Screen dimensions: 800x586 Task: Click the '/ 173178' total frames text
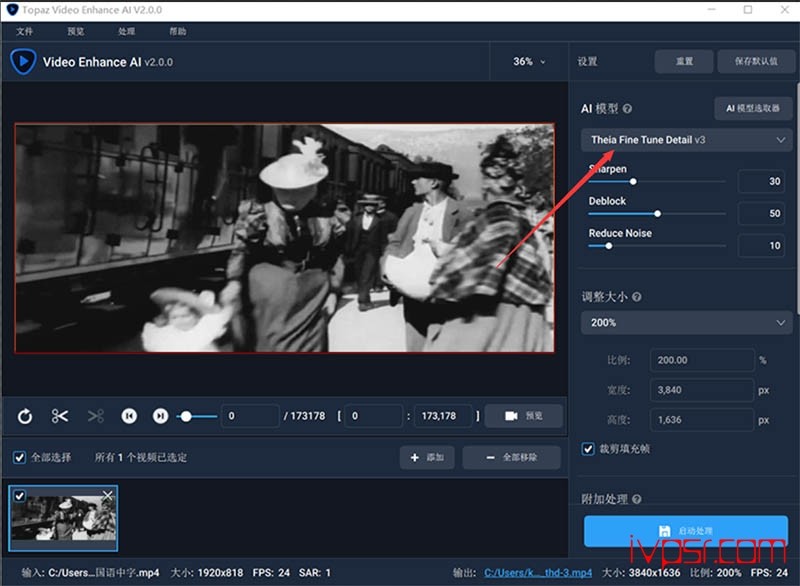[304, 416]
